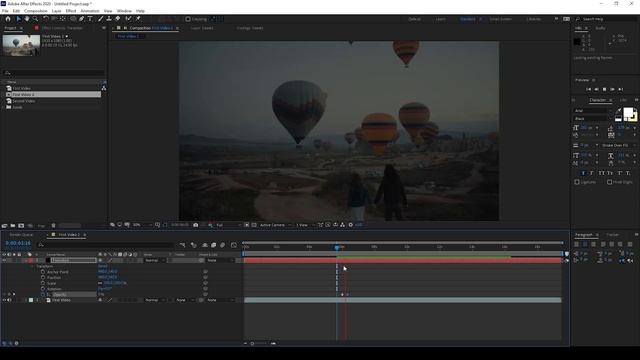
Task: Select the Puppet Pin tool
Action: click(x=138, y=19)
